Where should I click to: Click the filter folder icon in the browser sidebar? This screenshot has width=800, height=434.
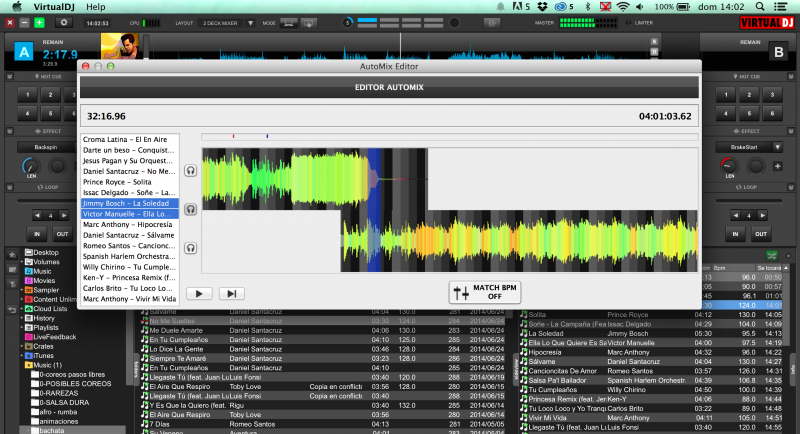point(12,285)
